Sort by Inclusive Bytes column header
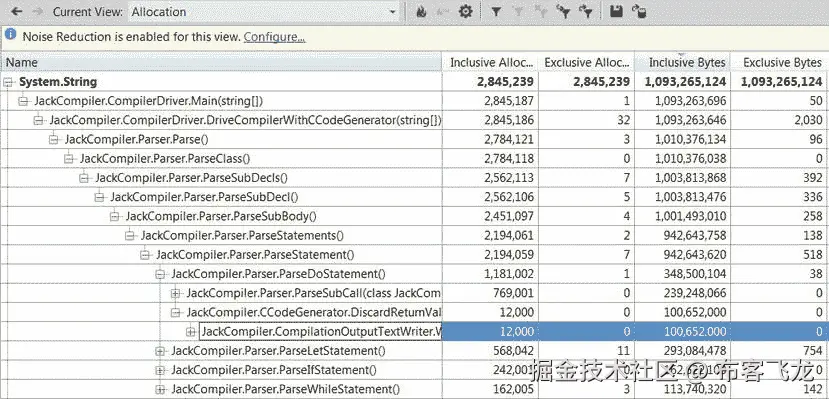The height and width of the screenshot is (399, 829). [682, 62]
